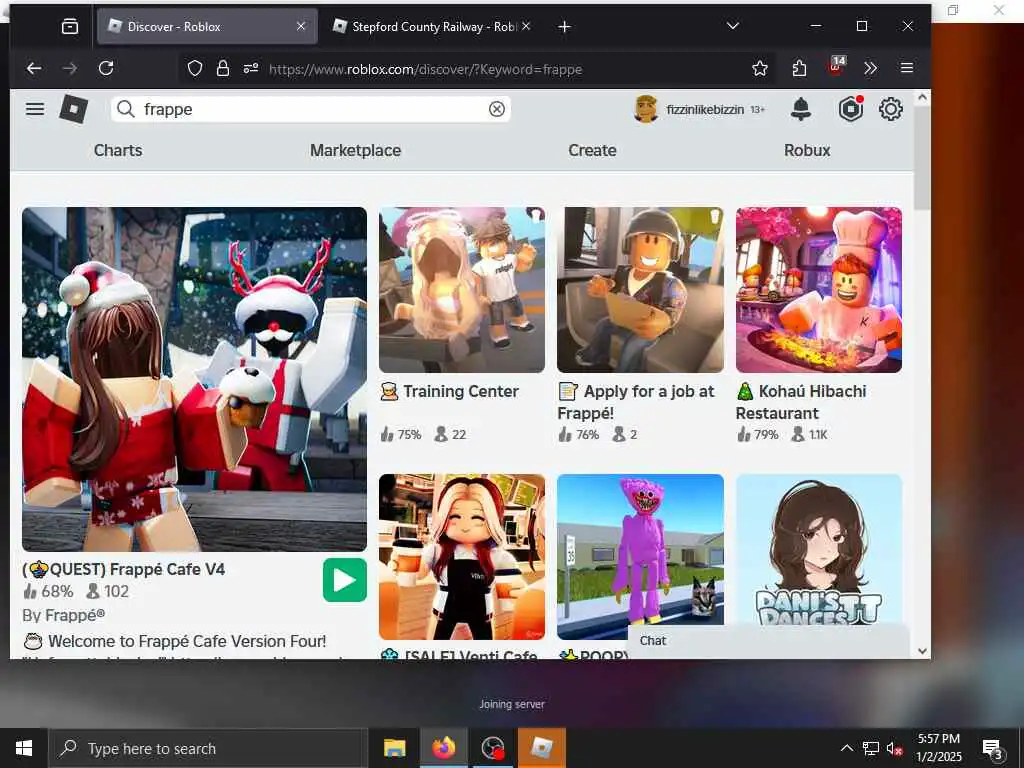This screenshot has height=768, width=1024.
Task: Click the browser address bar URL
Action: point(425,69)
